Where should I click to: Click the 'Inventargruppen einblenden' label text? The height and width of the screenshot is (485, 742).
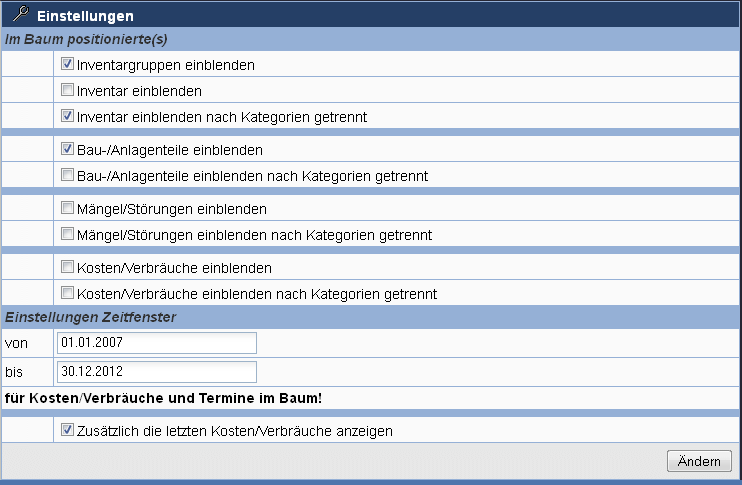[165, 65]
